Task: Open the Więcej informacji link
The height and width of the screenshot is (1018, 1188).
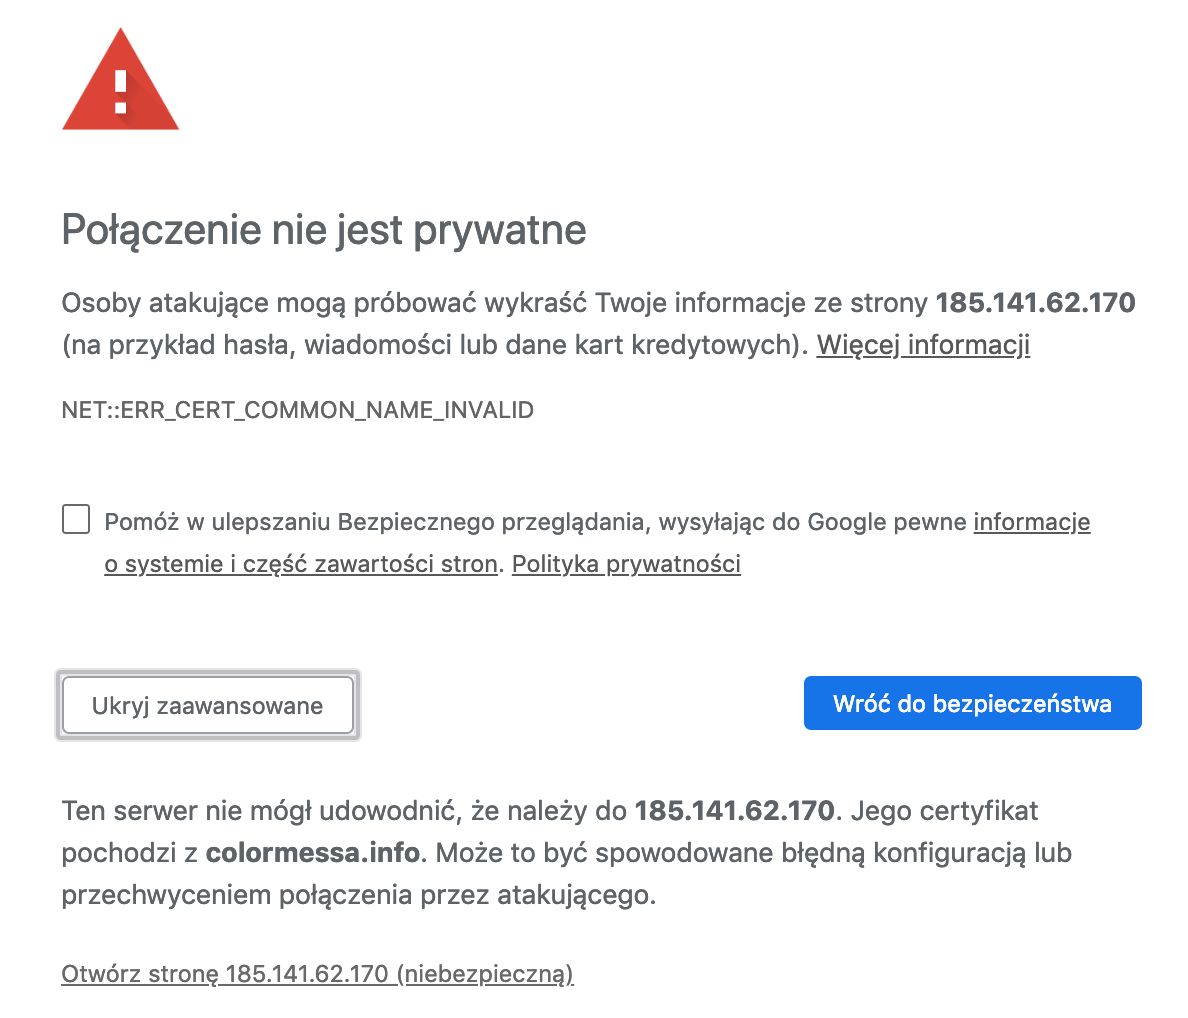Action: [922, 345]
